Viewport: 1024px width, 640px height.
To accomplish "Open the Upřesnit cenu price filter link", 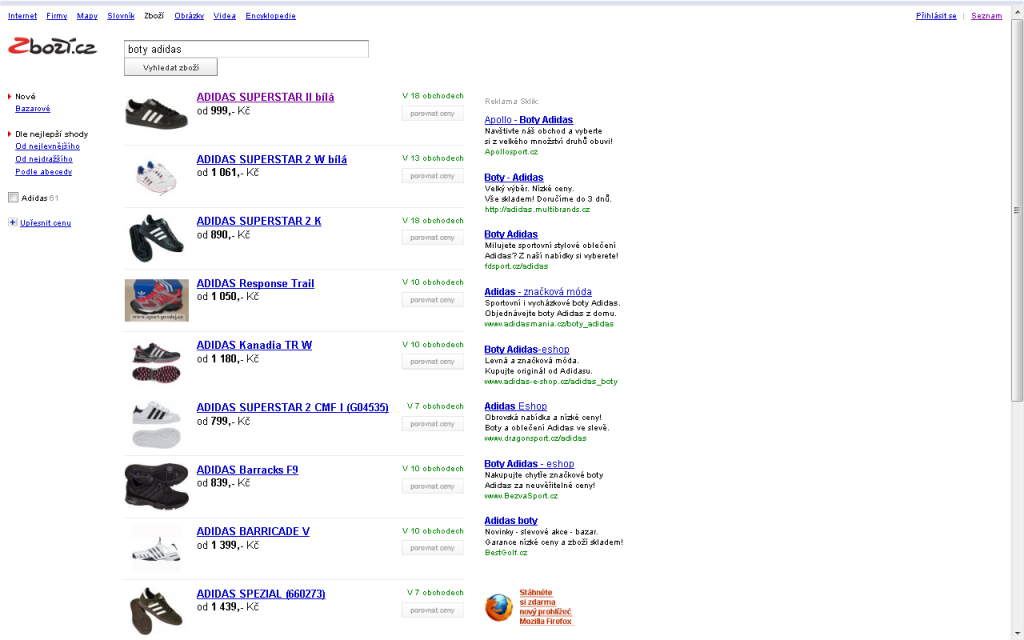I will (45, 223).
